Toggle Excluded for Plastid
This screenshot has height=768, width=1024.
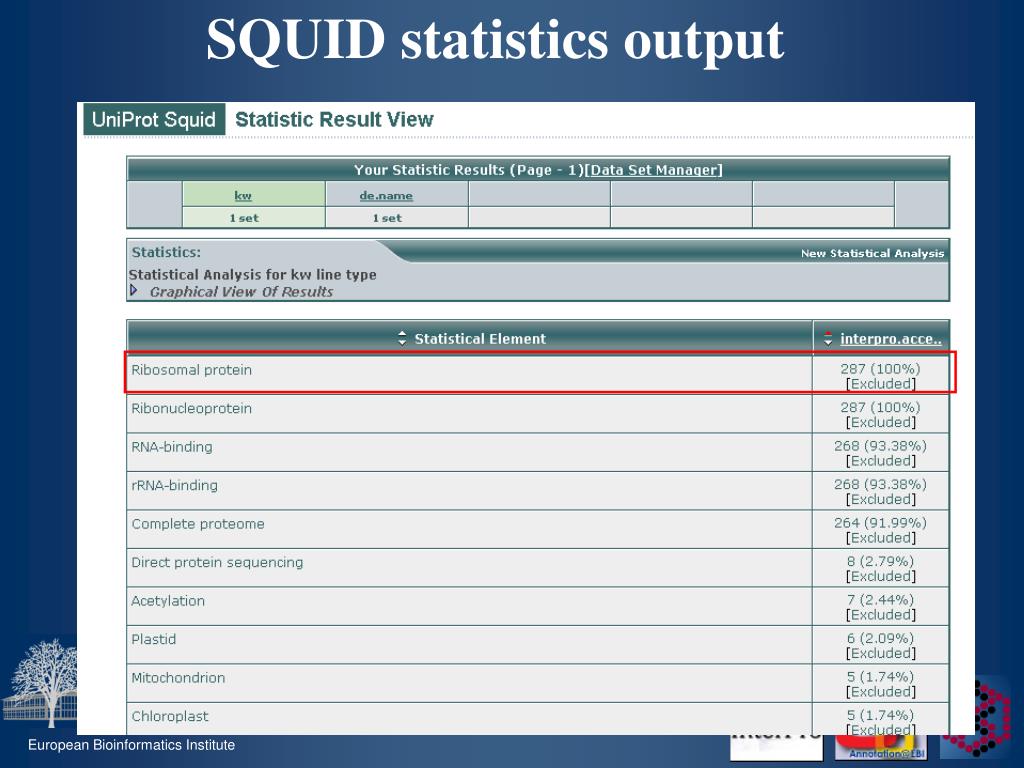(881, 654)
